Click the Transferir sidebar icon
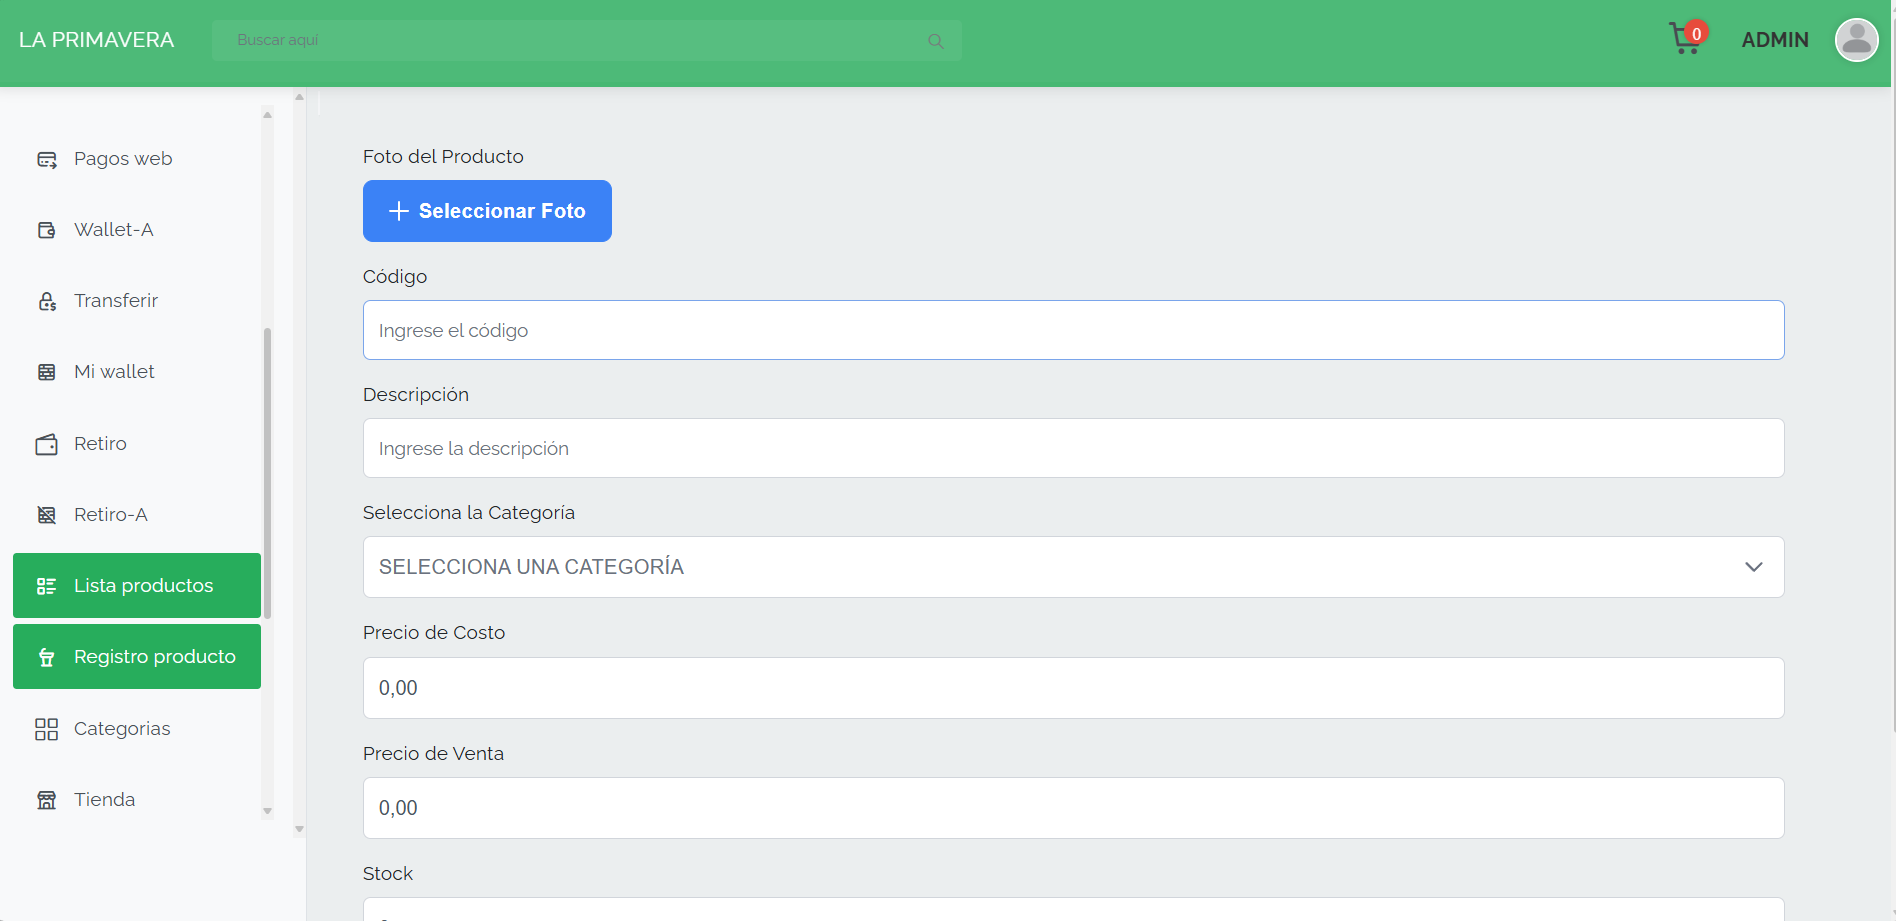The width and height of the screenshot is (1896, 921). click(x=47, y=302)
